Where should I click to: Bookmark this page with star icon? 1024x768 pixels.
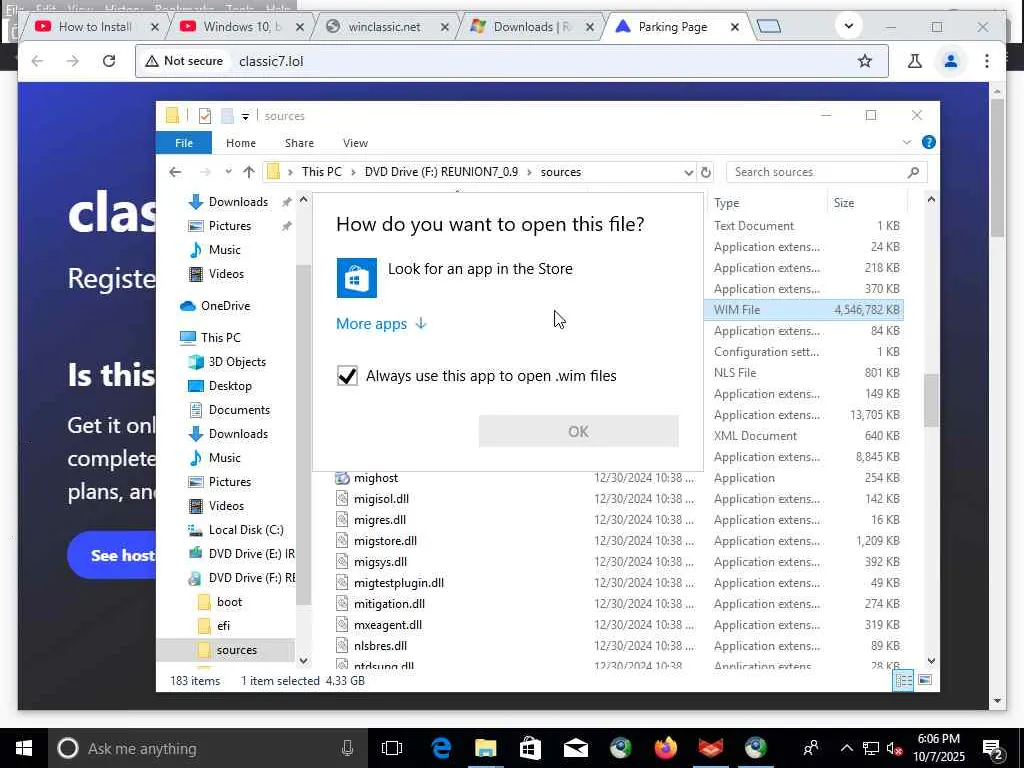tap(865, 61)
